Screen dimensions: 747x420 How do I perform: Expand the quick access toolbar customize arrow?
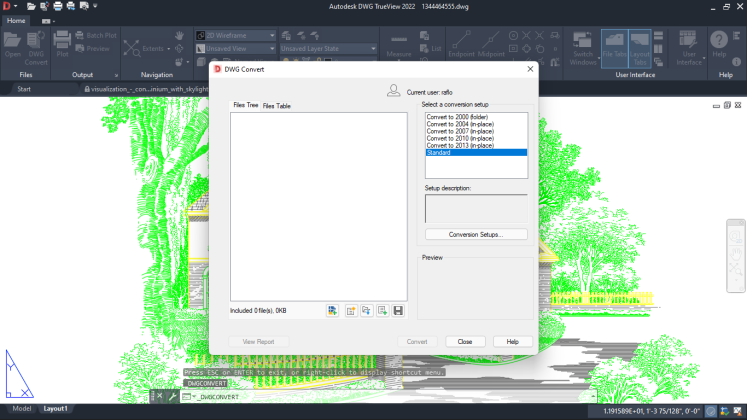(95, 6)
